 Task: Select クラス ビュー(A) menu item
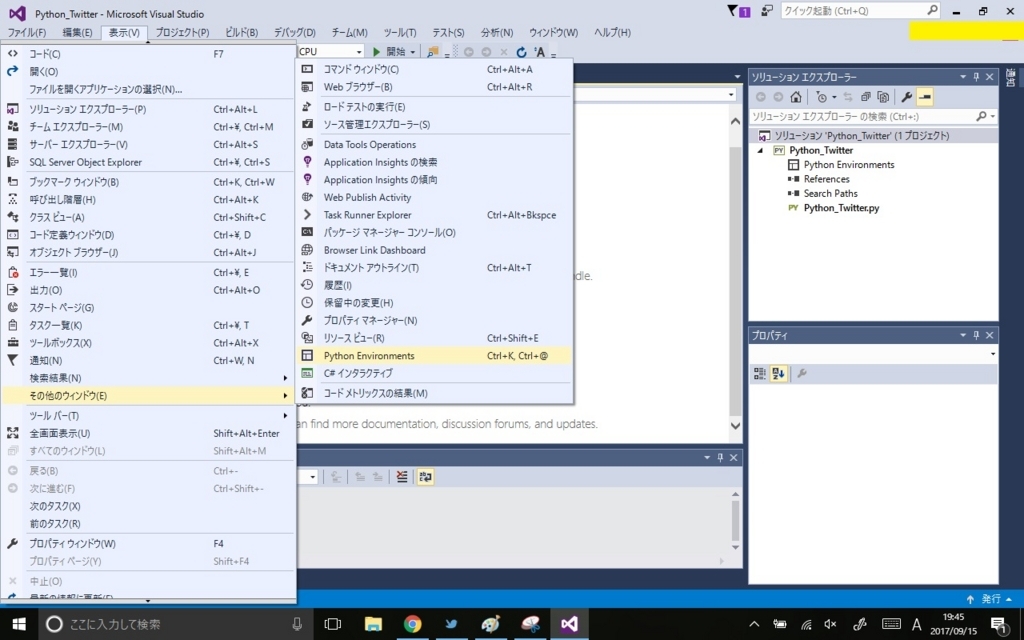[148, 217]
